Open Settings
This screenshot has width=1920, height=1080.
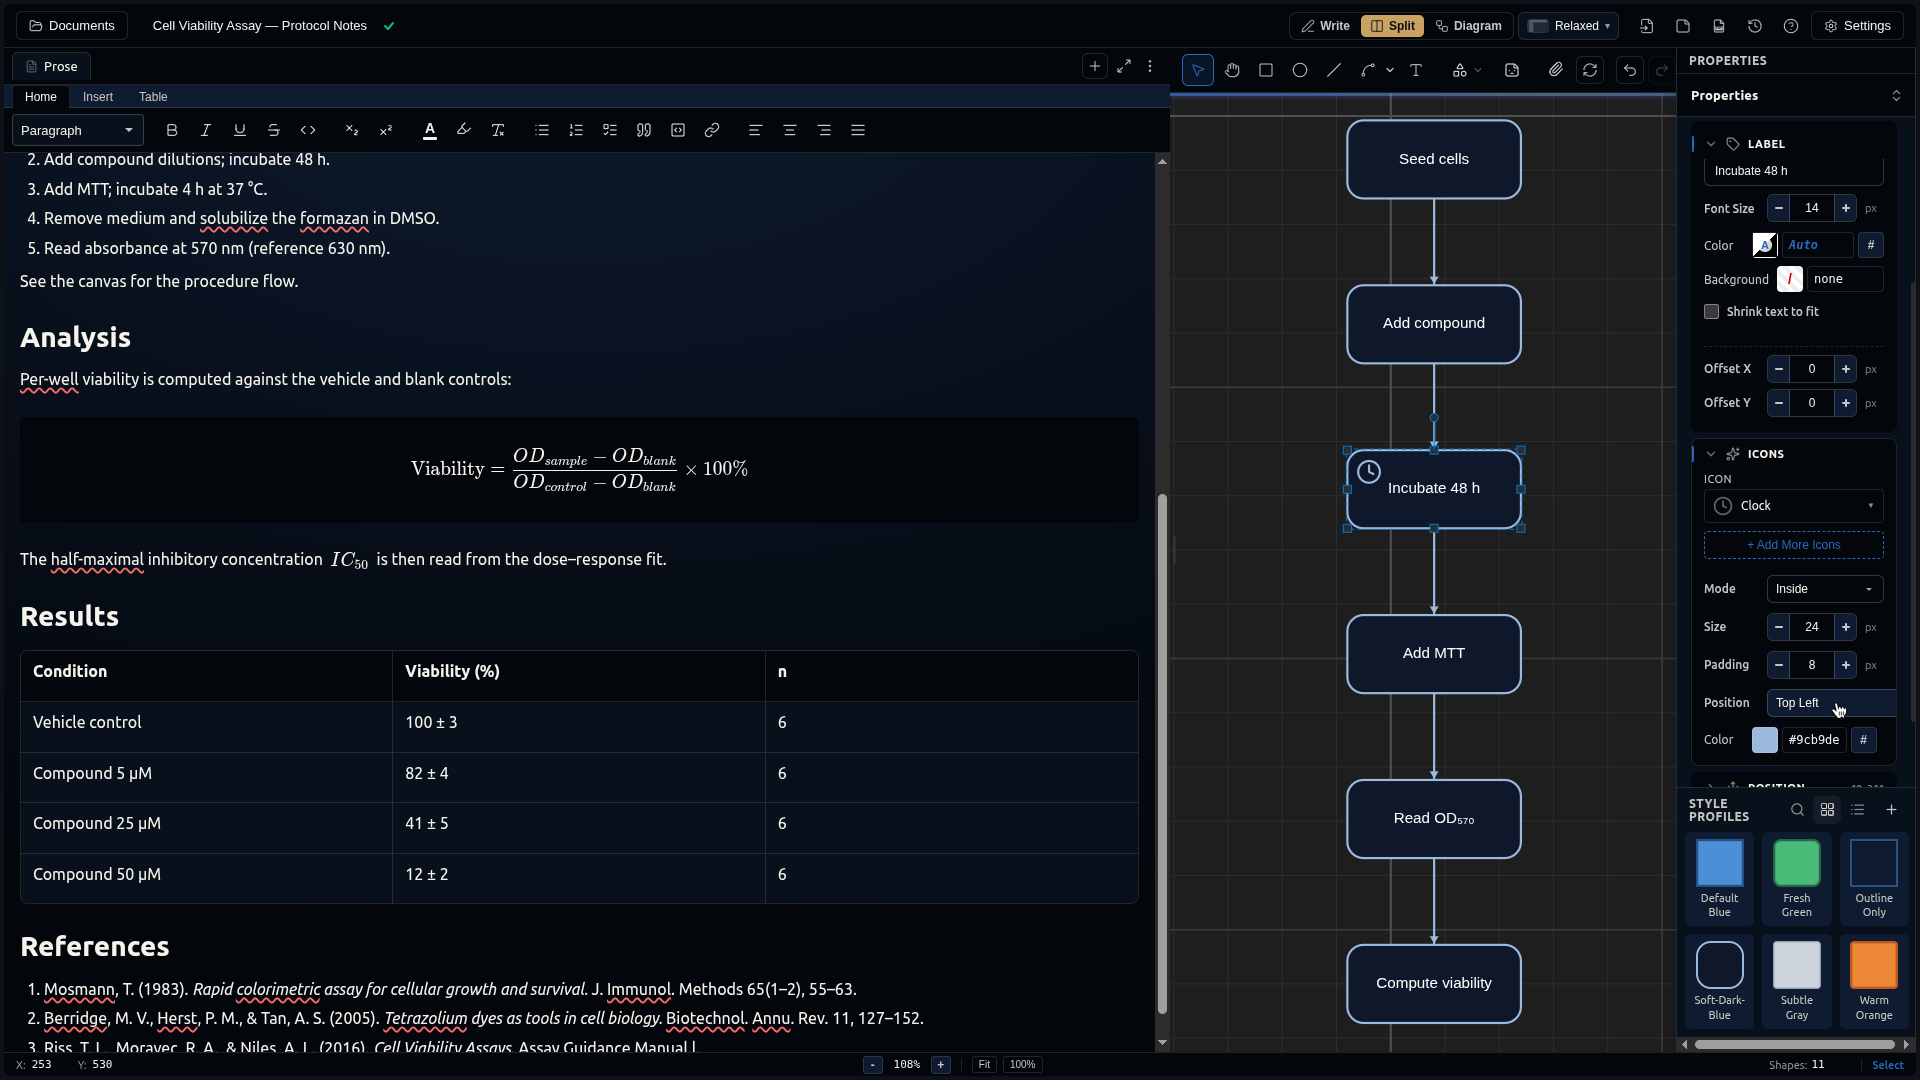coord(1858,26)
